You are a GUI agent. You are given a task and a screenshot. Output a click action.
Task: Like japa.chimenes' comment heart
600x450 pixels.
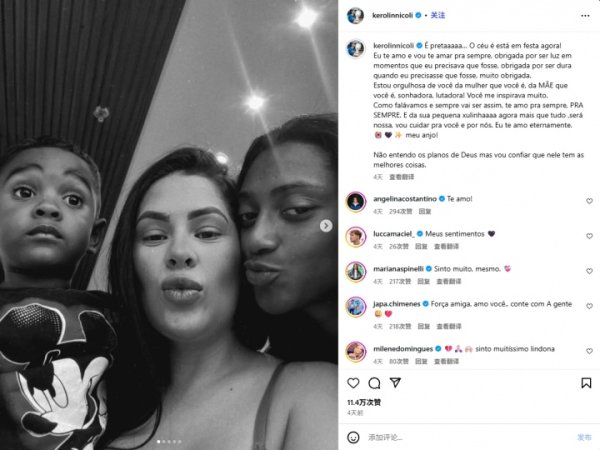589,306
